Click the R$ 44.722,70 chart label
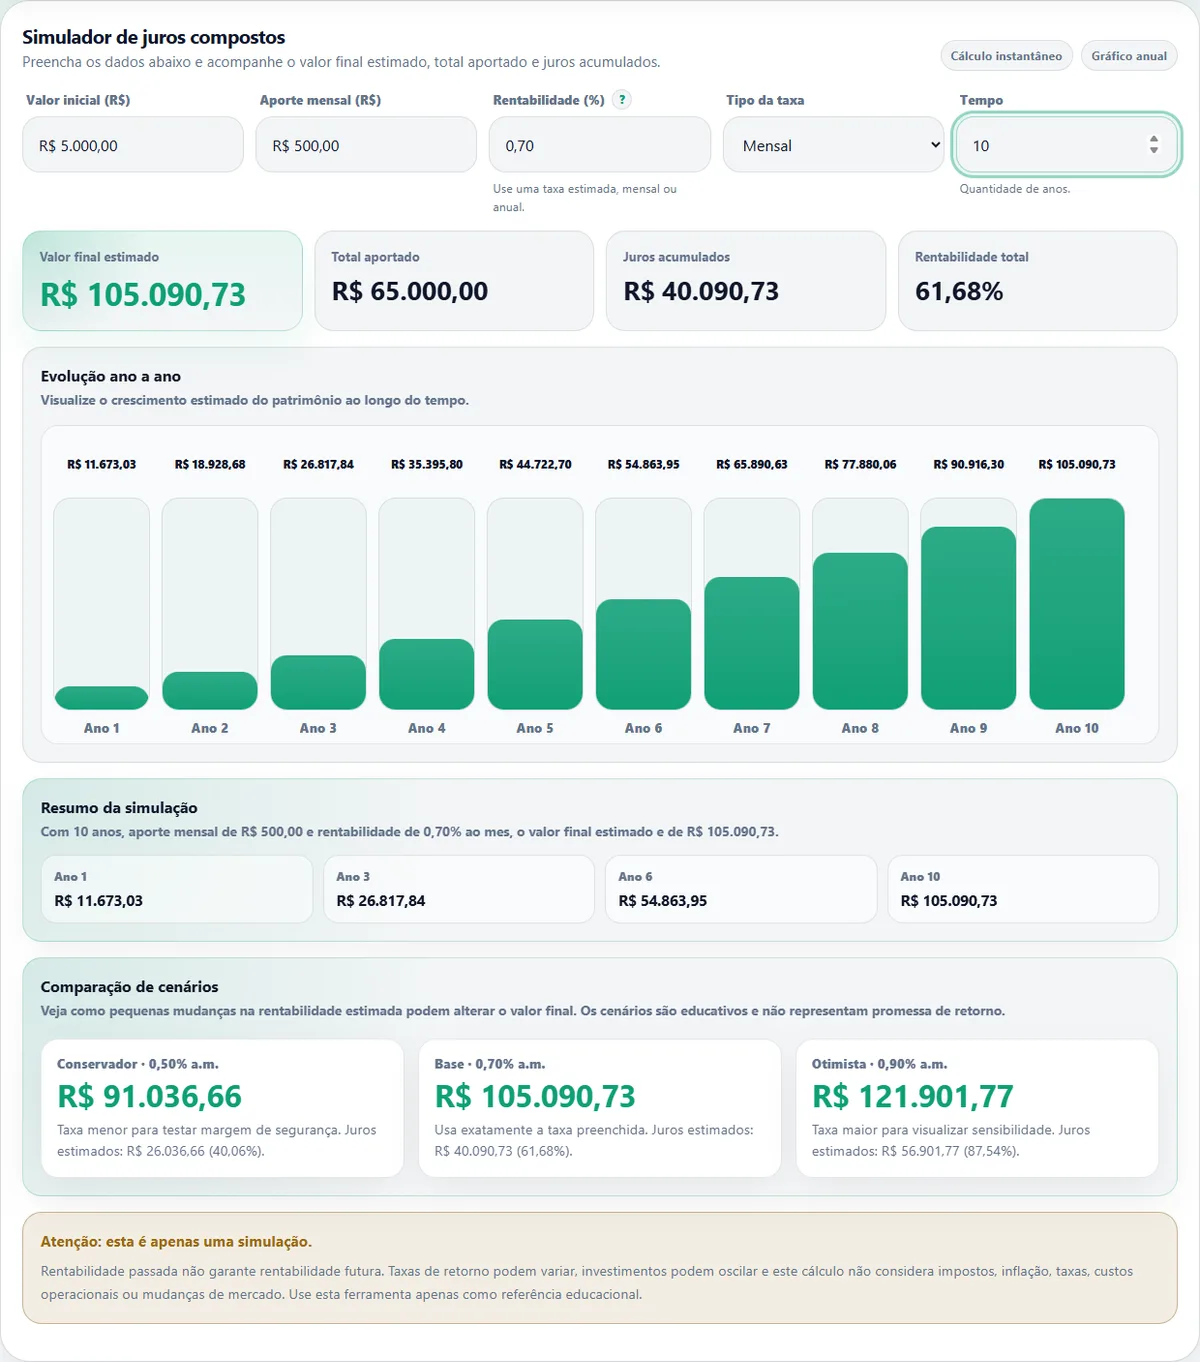The image size is (1200, 1362). click(x=535, y=464)
